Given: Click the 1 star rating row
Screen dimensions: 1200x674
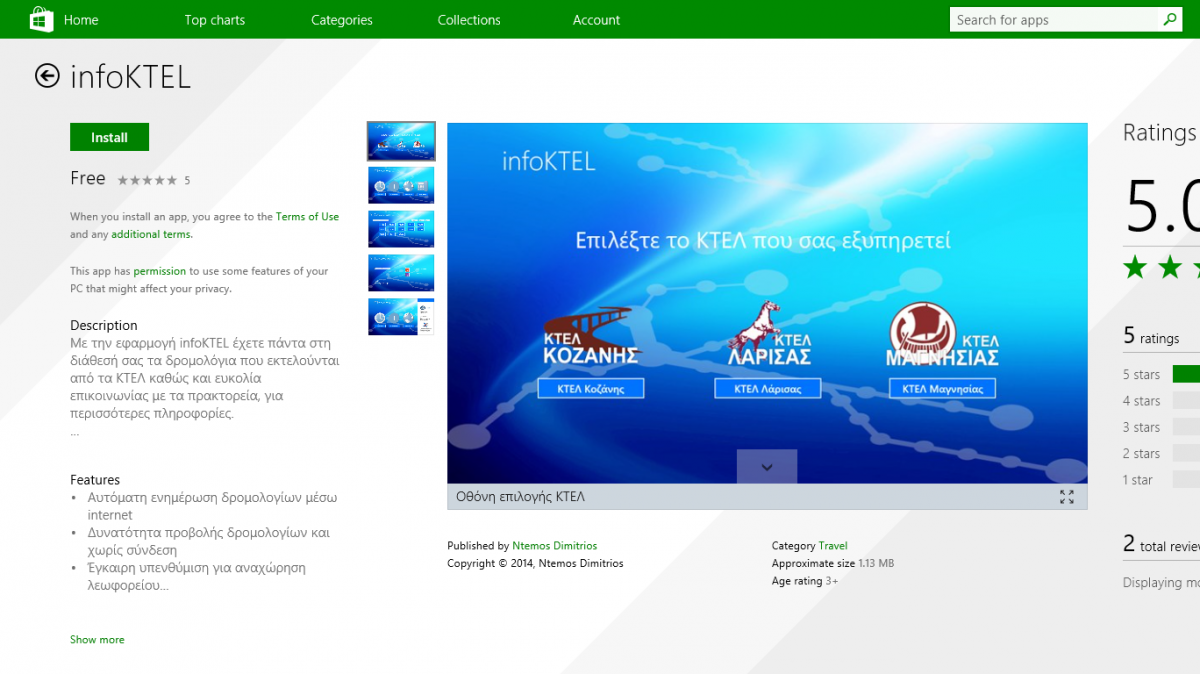Looking at the screenshot, I should (x=1160, y=480).
